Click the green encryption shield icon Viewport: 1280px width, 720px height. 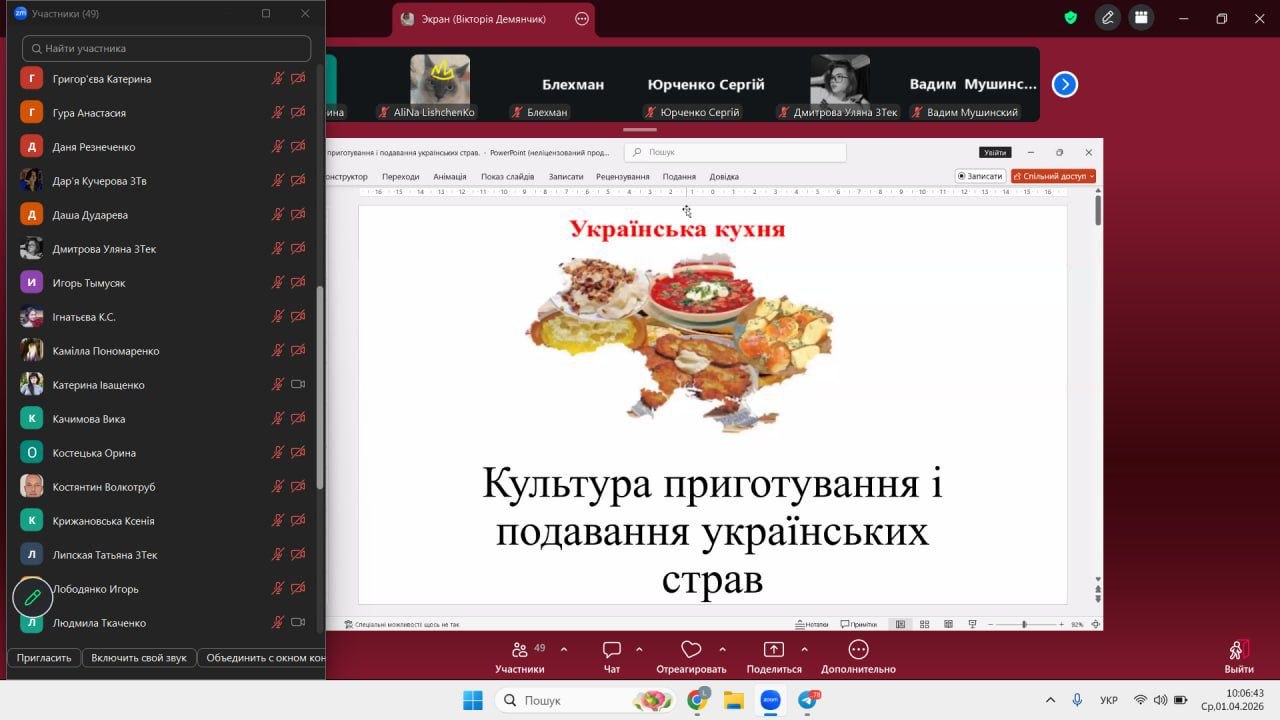tap(1070, 18)
